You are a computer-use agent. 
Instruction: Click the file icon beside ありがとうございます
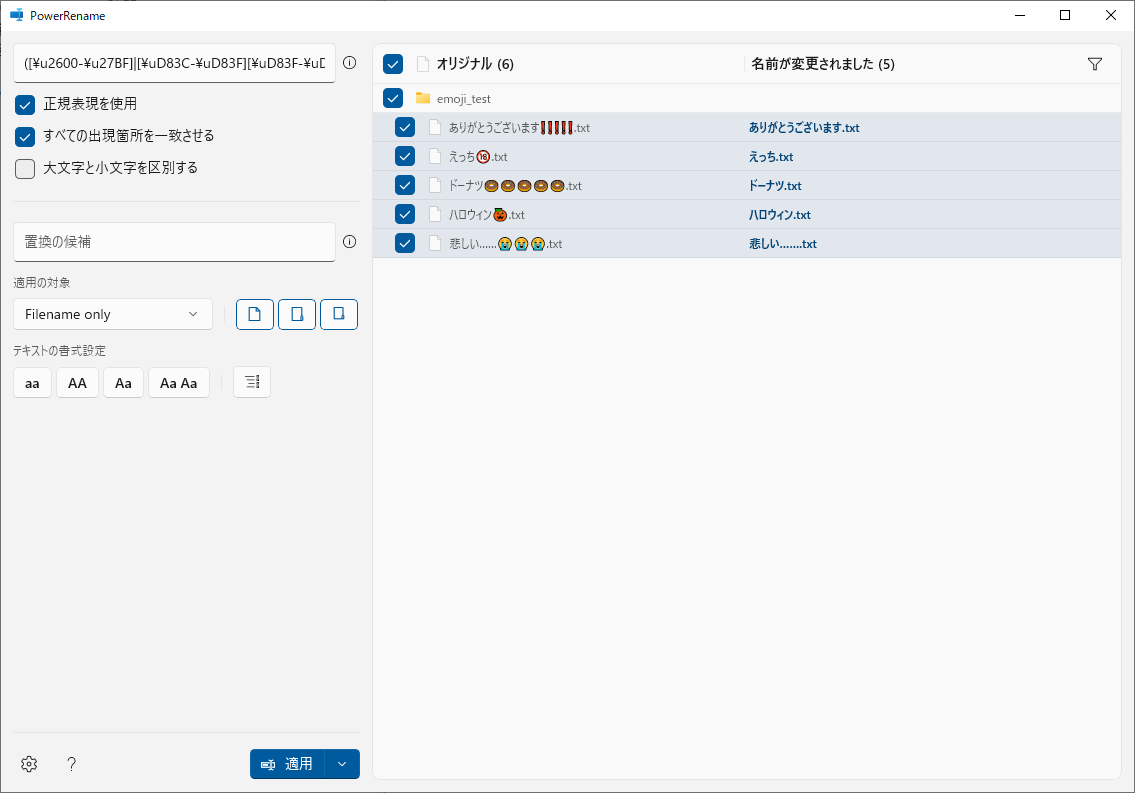(x=435, y=127)
